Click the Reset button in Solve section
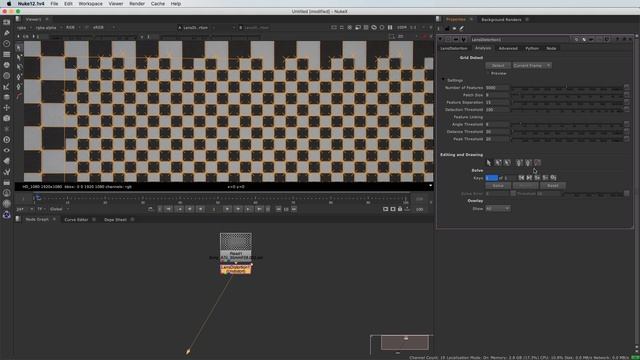Viewport: 640px width, 360px height. point(553,186)
